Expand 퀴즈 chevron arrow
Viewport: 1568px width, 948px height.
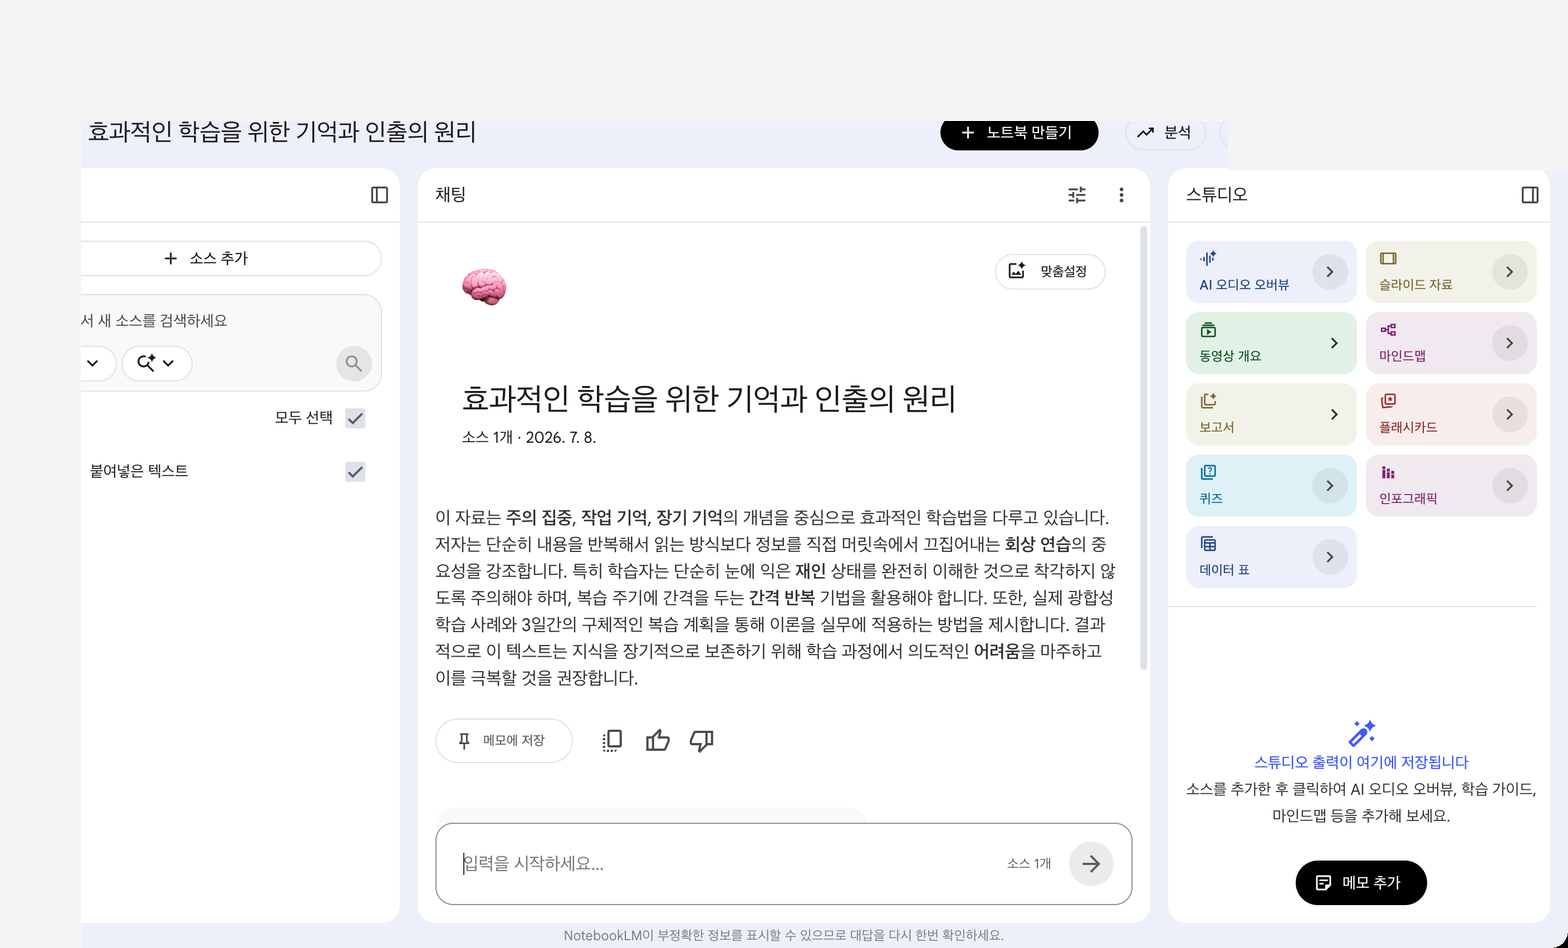1329,486
